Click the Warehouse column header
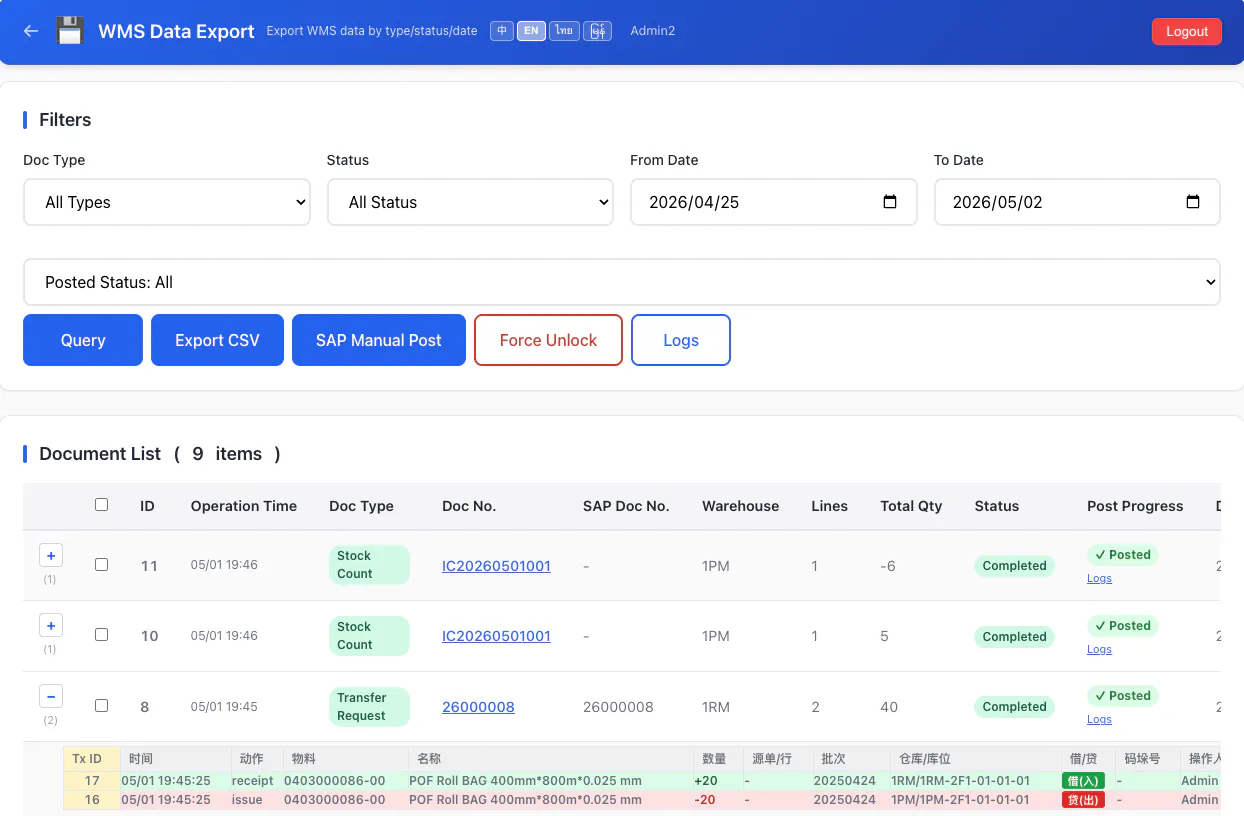 pos(740,506)
